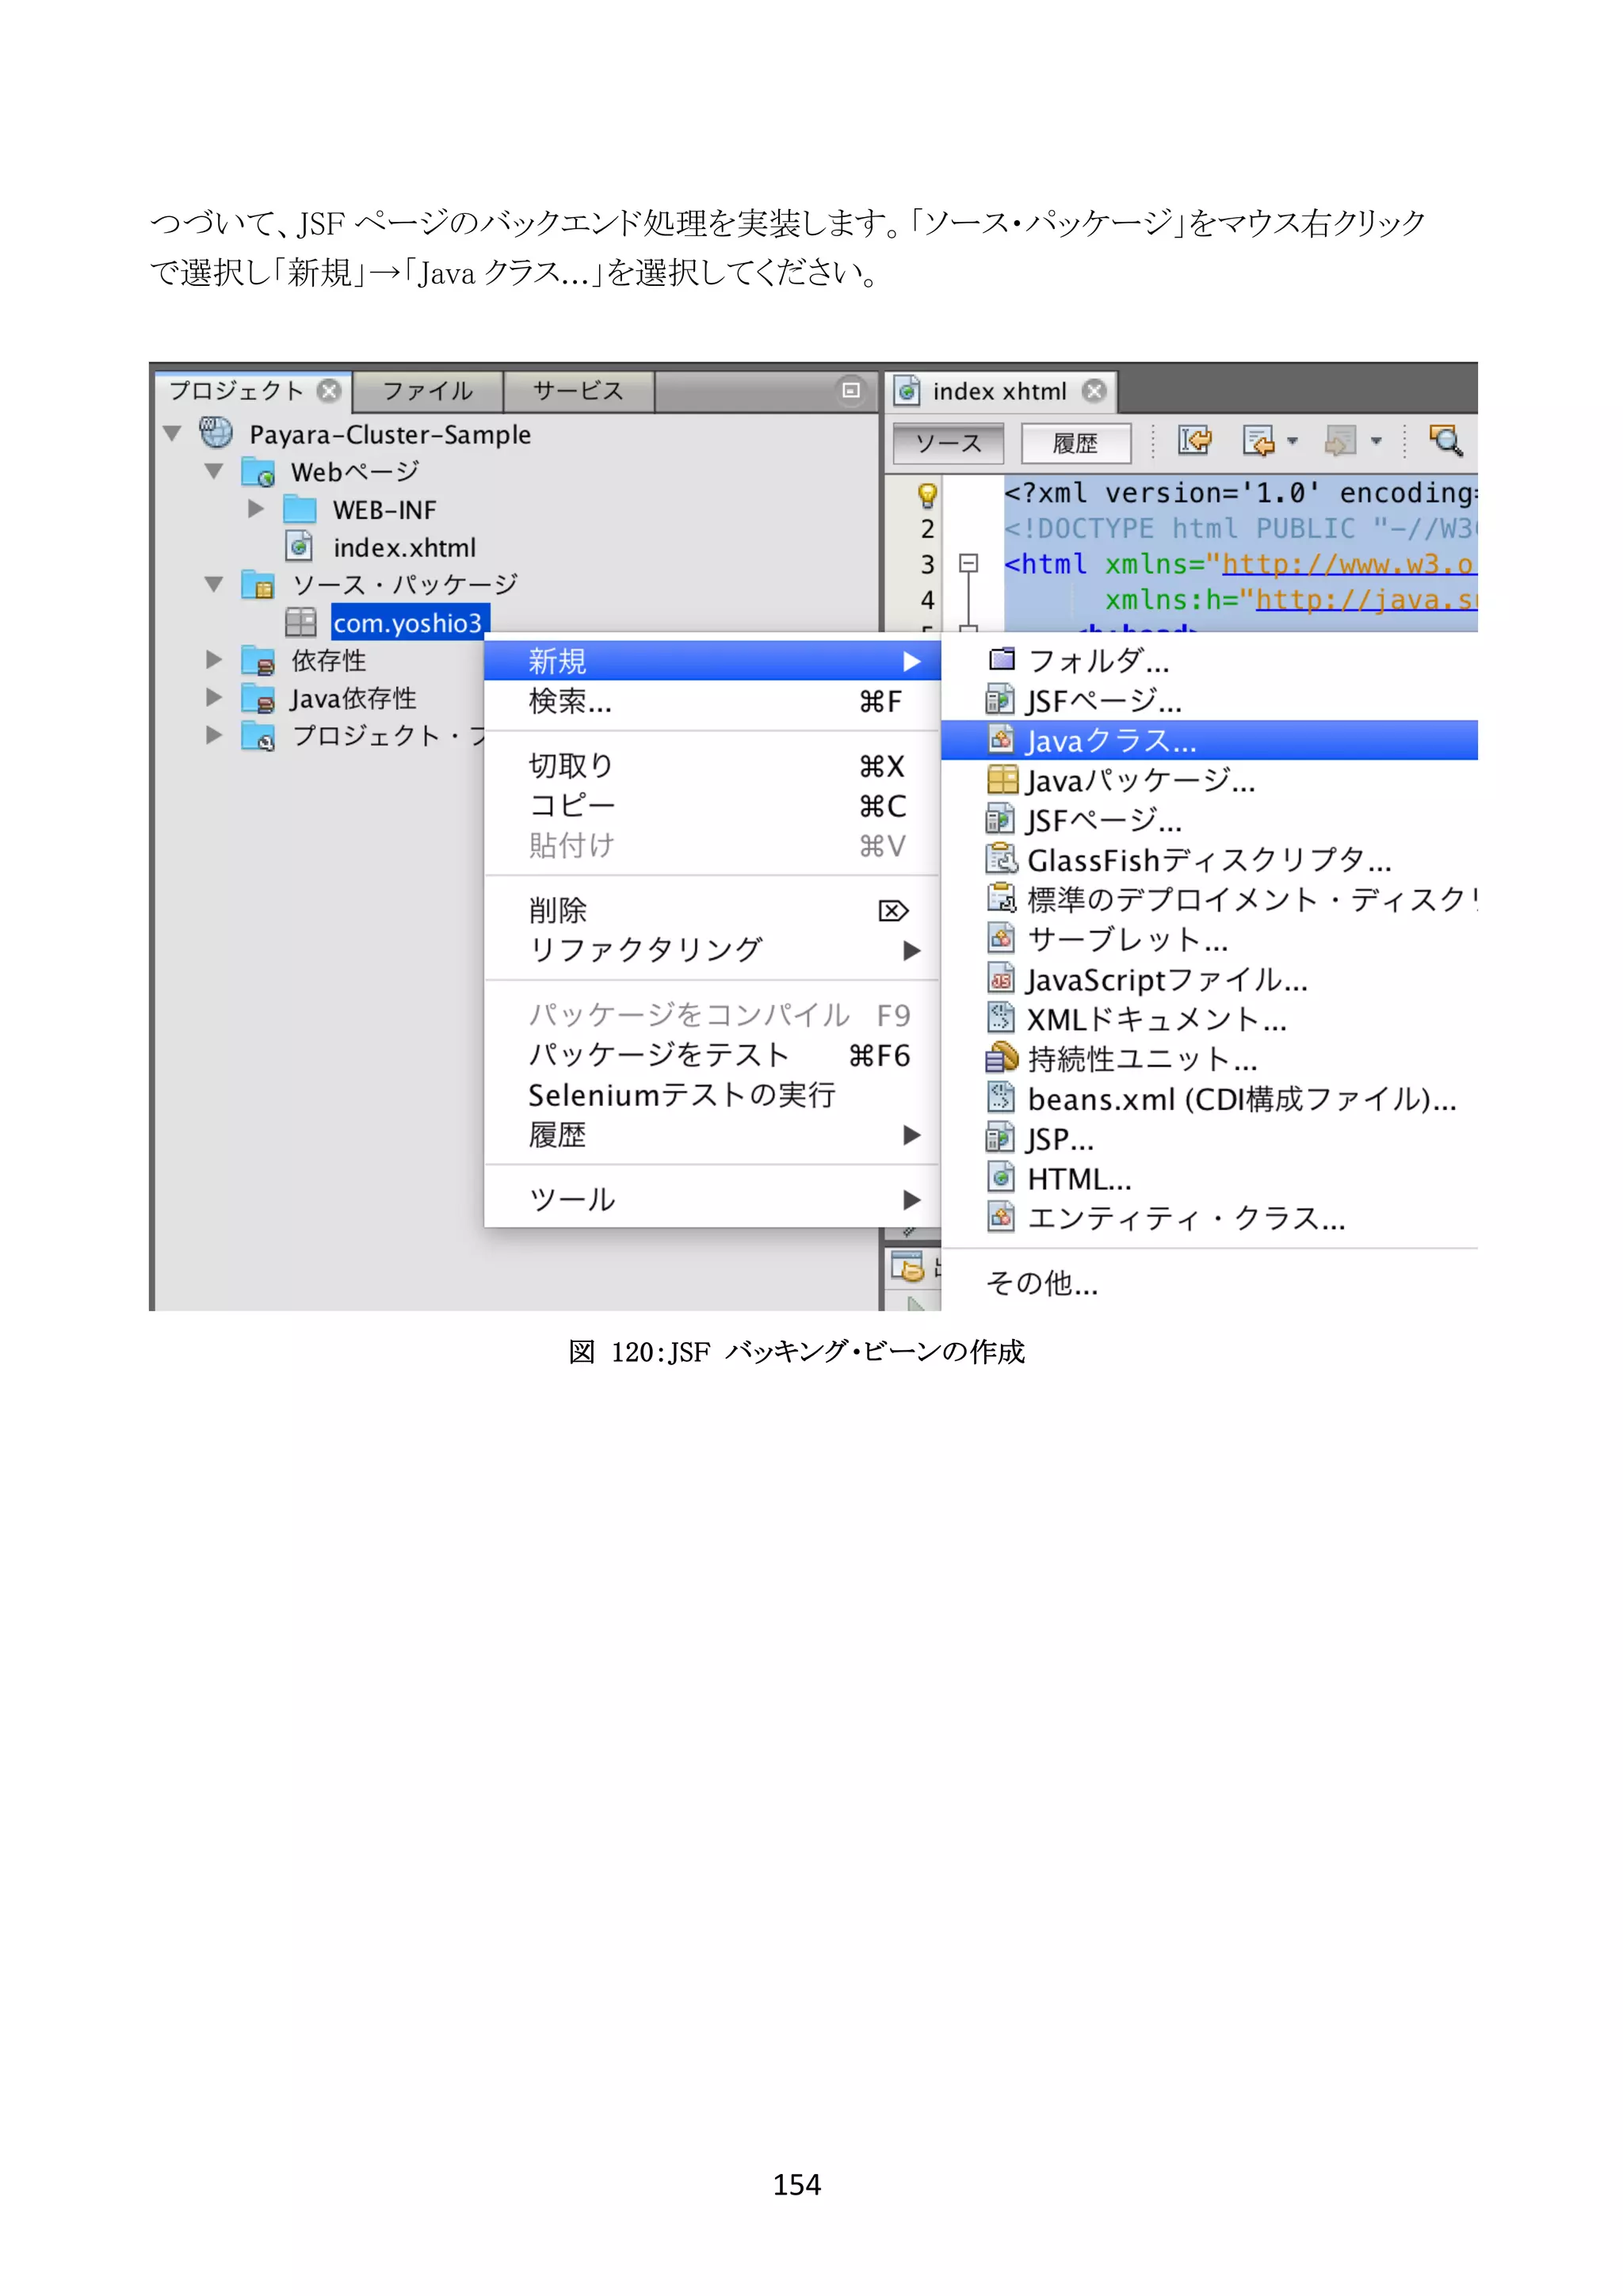Screen dimensions: 1623x2296
Task: Click the ソース・パッケージ folder icon
Action: coord(258,584)
